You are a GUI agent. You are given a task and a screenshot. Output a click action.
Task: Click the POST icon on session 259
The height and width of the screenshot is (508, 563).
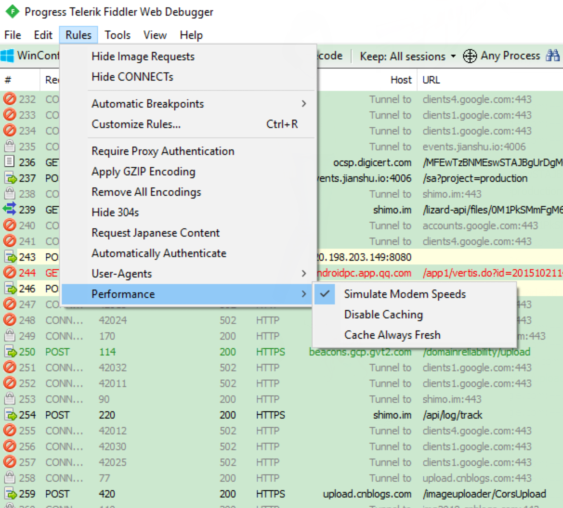pos(10,494)
